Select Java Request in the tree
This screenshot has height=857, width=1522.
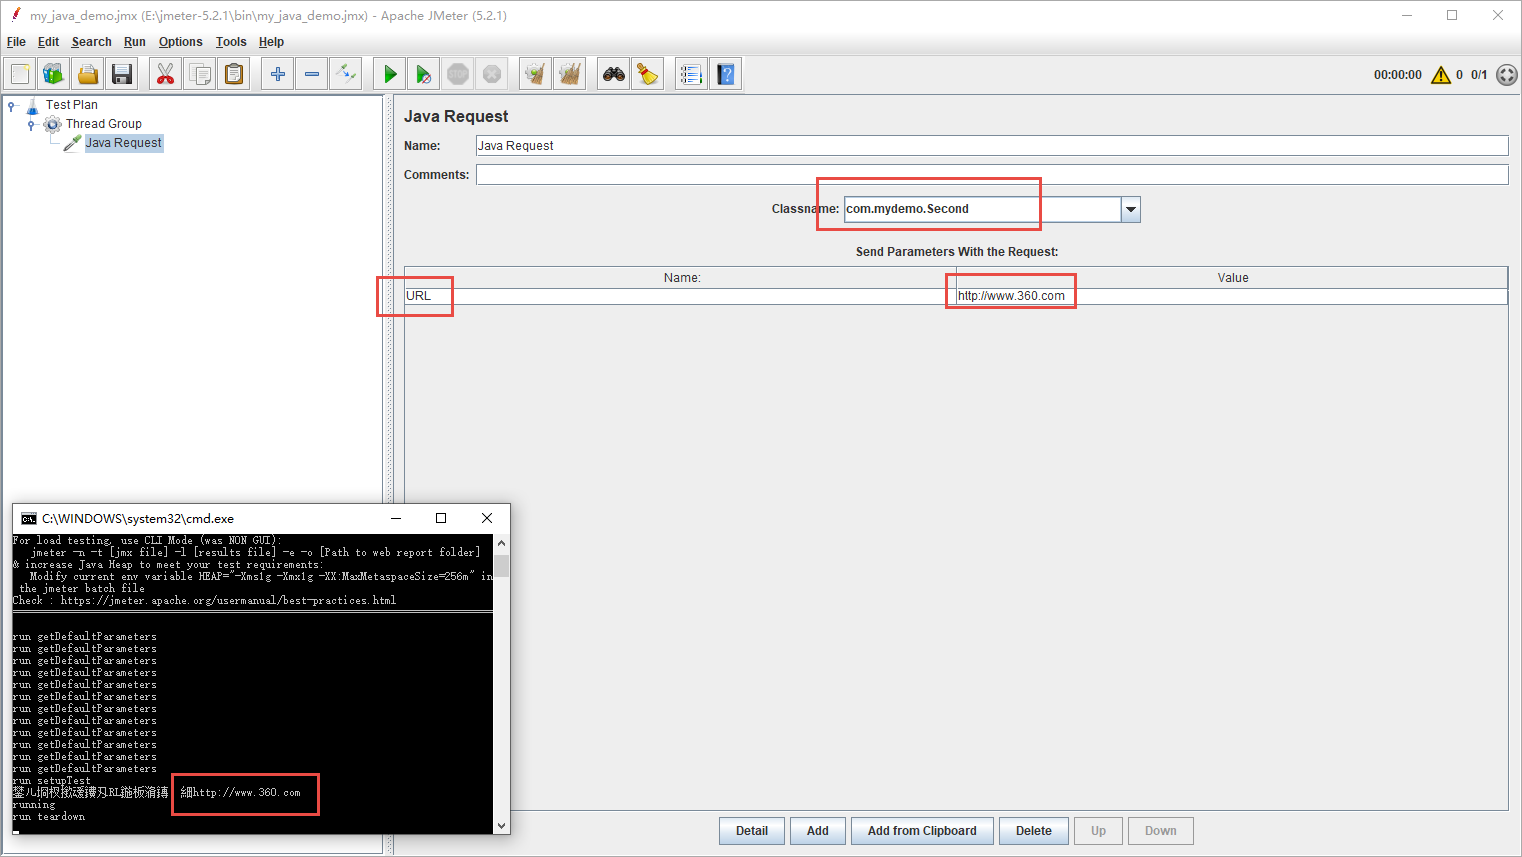[x=123, y=143]
